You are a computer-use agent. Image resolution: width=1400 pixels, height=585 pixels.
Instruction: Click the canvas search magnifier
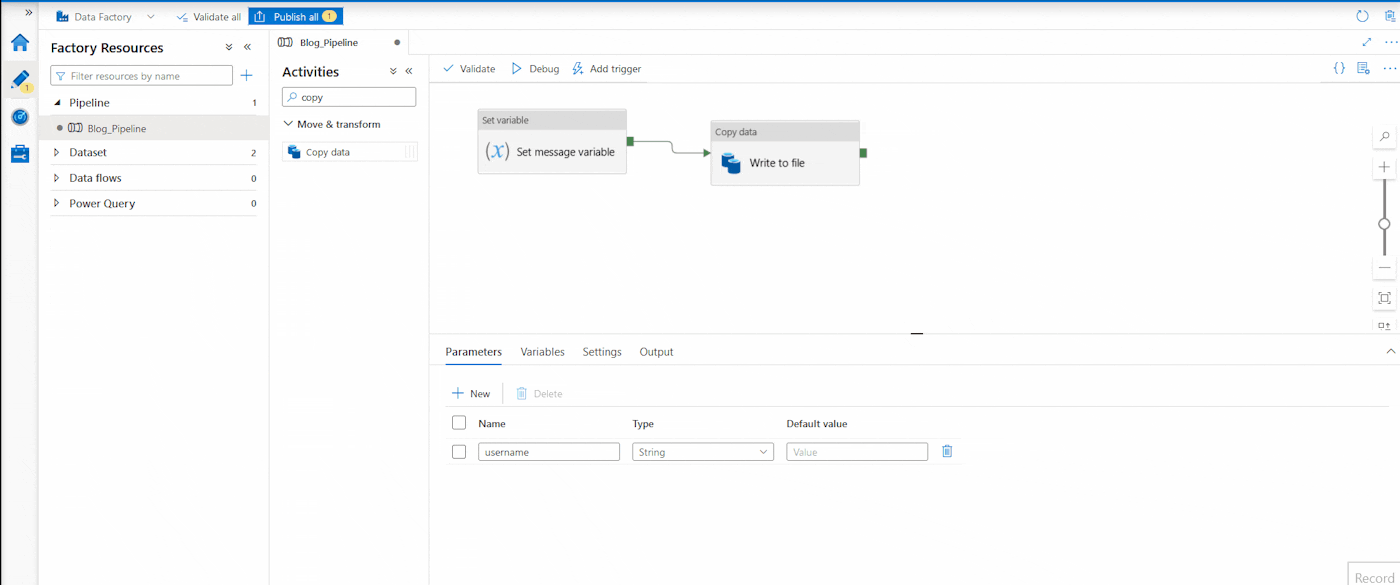[x=1385, y=136]
